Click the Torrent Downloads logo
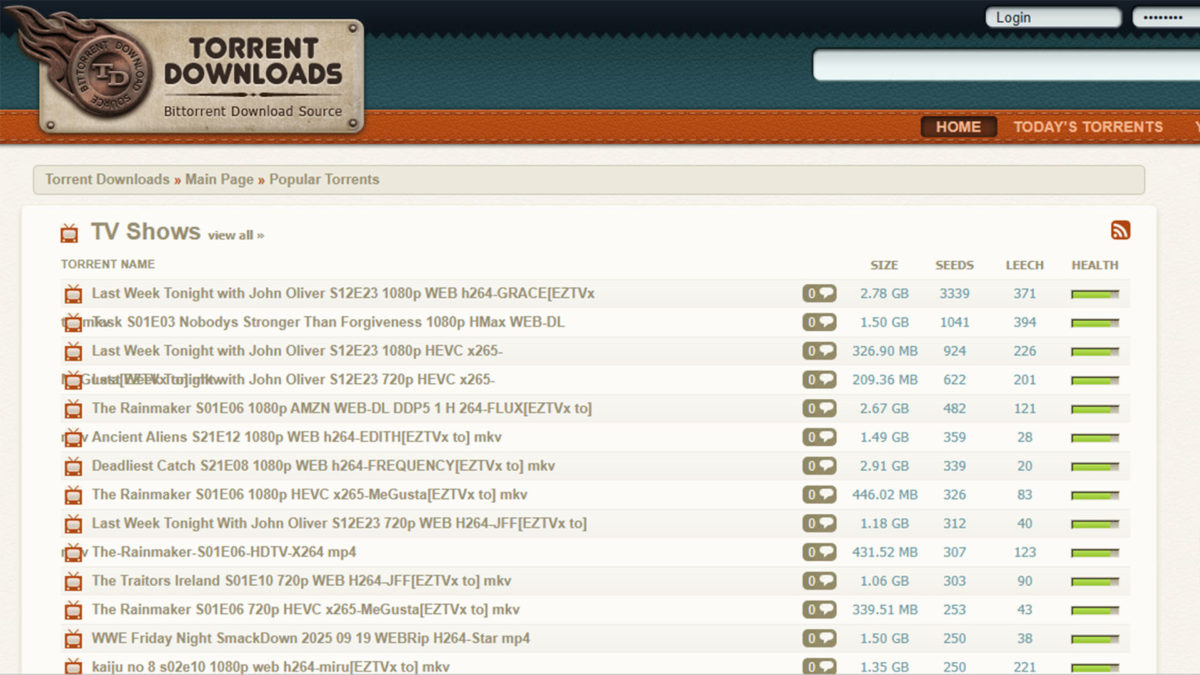This screenshot has height=675, width=1200. click(x=200, y=72)
